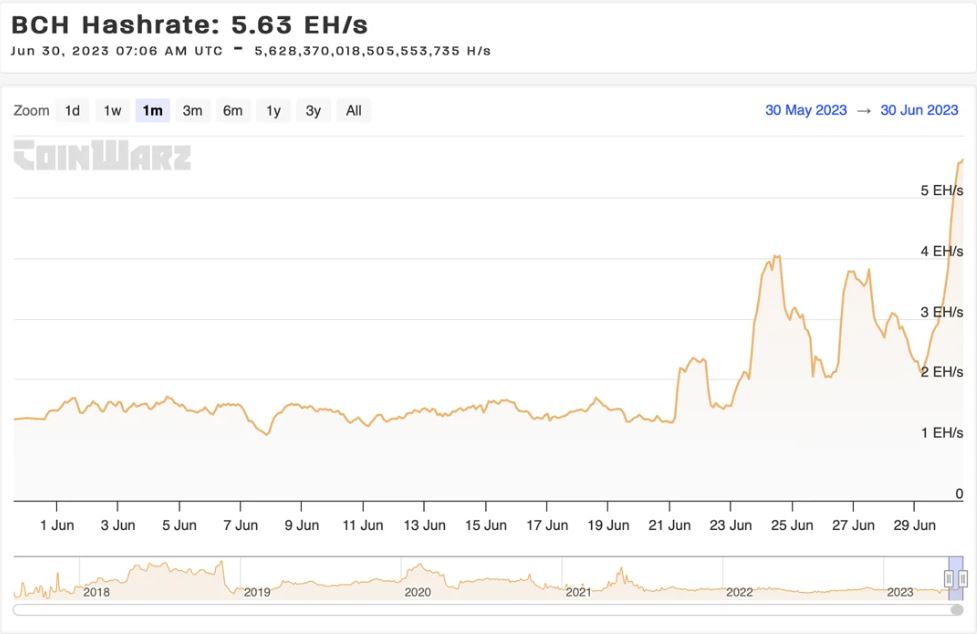Click the 2021 label in the navigator
Image resolution: width=977 pixels, height=634 pixels.
[578, 592]
